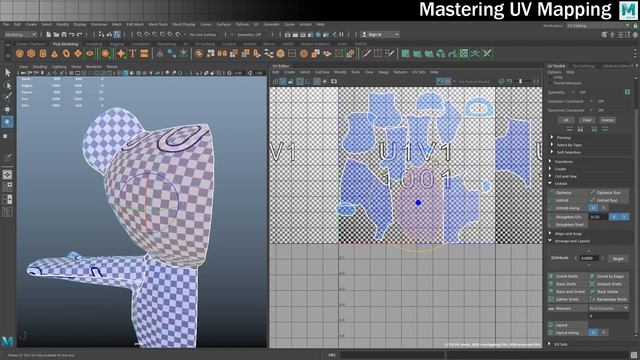Click the Open Scene folder icon
Screen dimensions: 640x360
pos(56,35)
